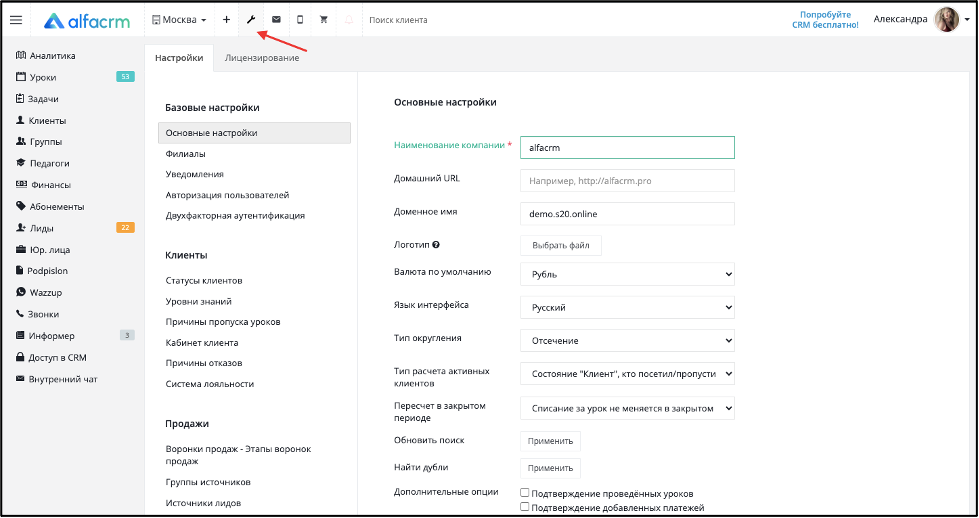Image resolution: width=979 pixels, height=518 pixels.
Task: Open the wrench settings icon in top bar
Action: tap(251, 19)
